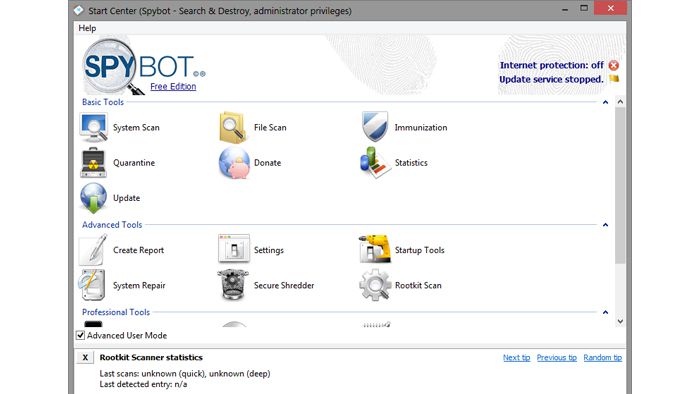The image size is (700, 394).
Task: Click the System Repair label
Action: point(139,286)
